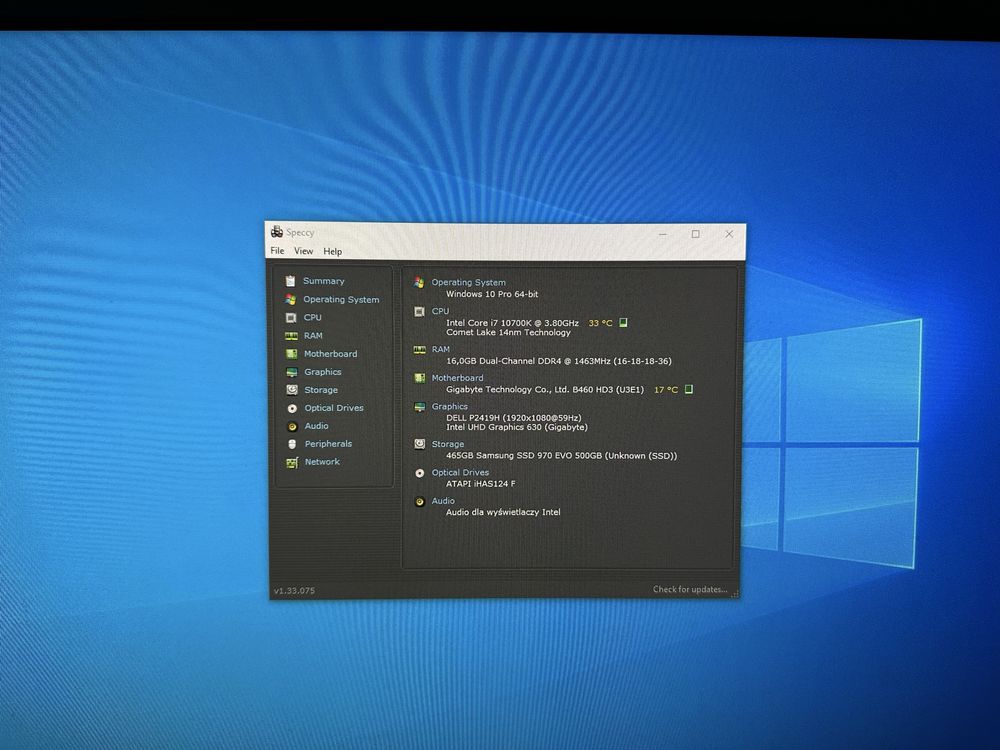The image size is (1000, 750).
Task: Click the RAM icon in summary pane
Action: coord(420,349)
